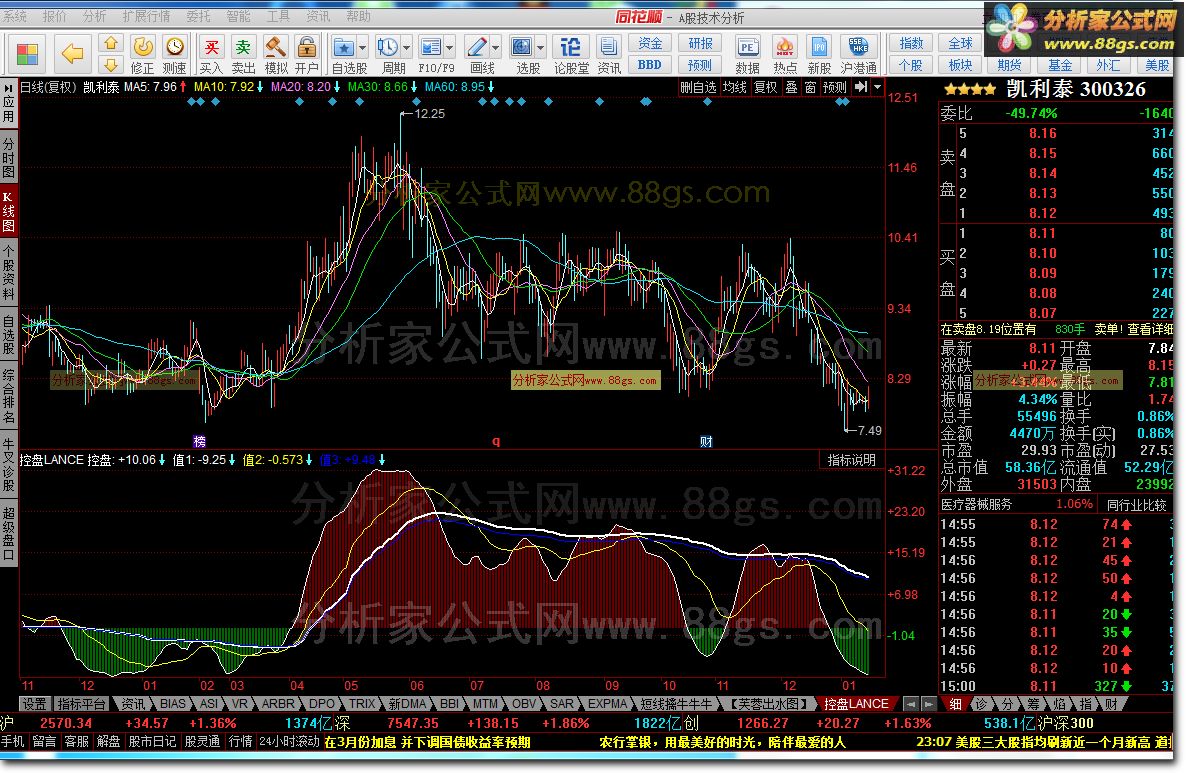Click the yellow down arrow icon
The image size is (1186, 773).
pyautogui.click(x=110, y=66)
